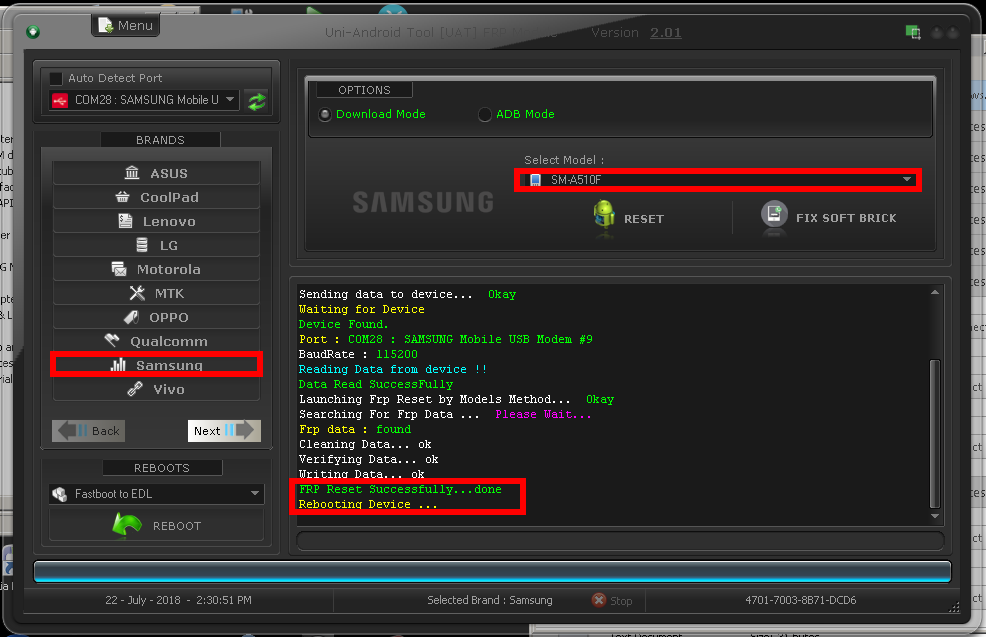Image resolution: width=986 pixels, height=637 pixels.
Task: Click the 'BaudRate : 115200' log line
Action: click(x=358, y=354)
